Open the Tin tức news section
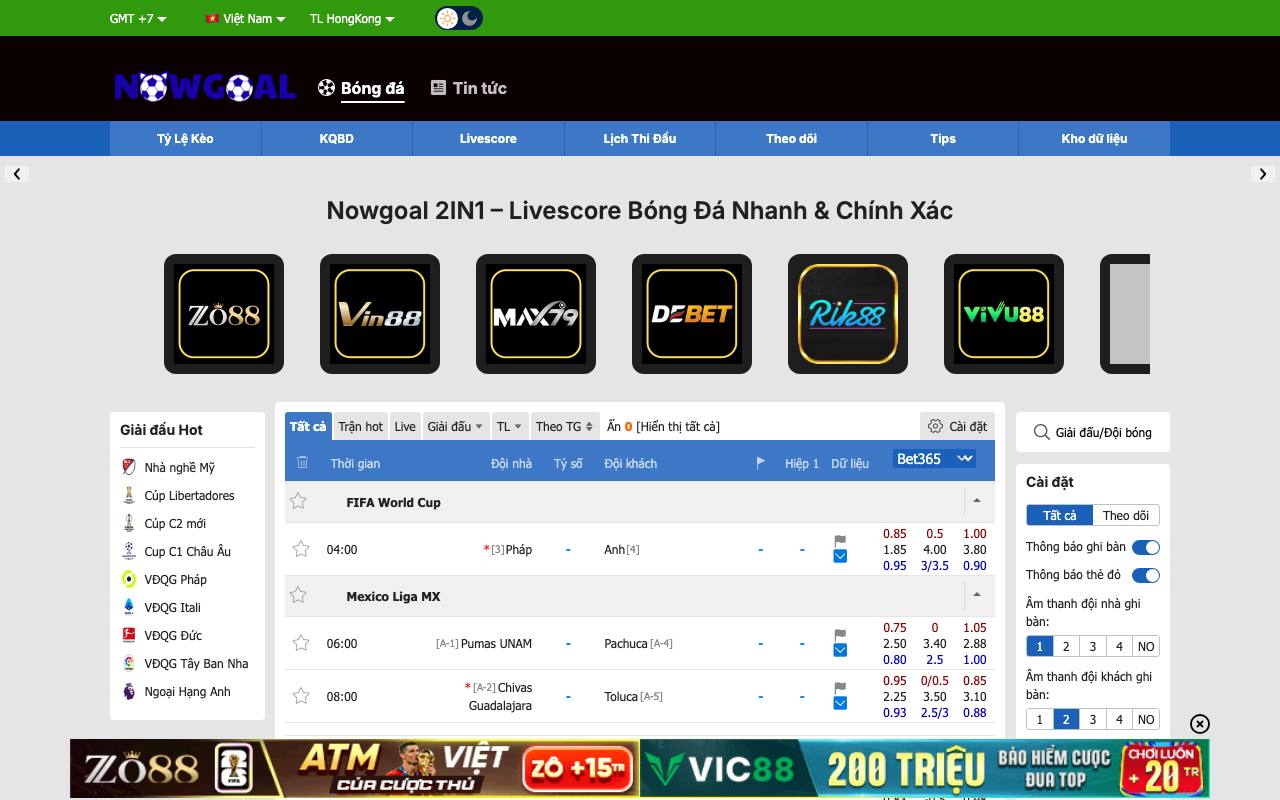The height and width of the screenshot is (800, 1280). coord(468,88)
